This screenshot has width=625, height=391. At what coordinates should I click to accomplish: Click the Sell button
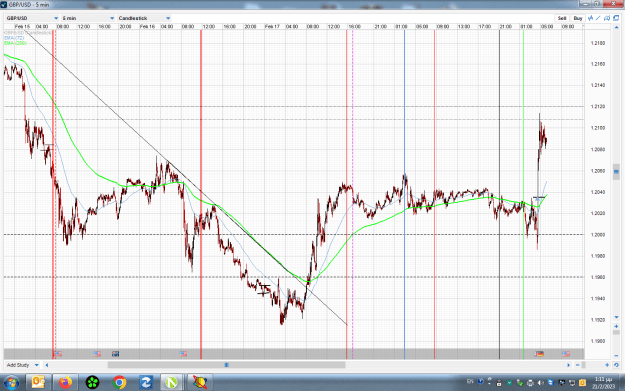tap(562, 18)
